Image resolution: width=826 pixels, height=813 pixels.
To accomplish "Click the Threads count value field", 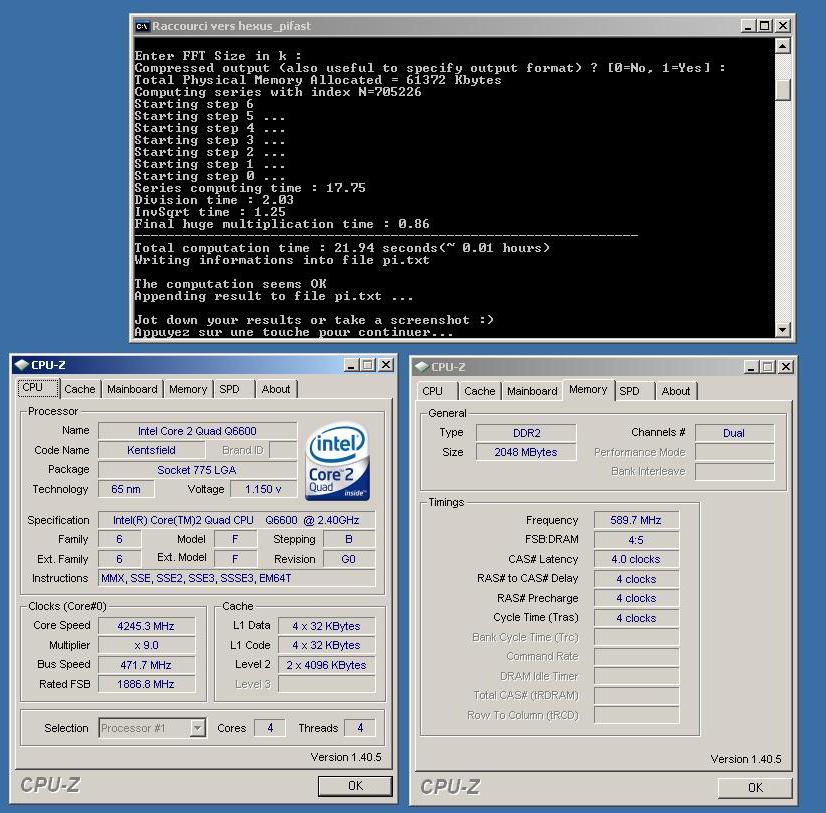I will pos(360,728).
